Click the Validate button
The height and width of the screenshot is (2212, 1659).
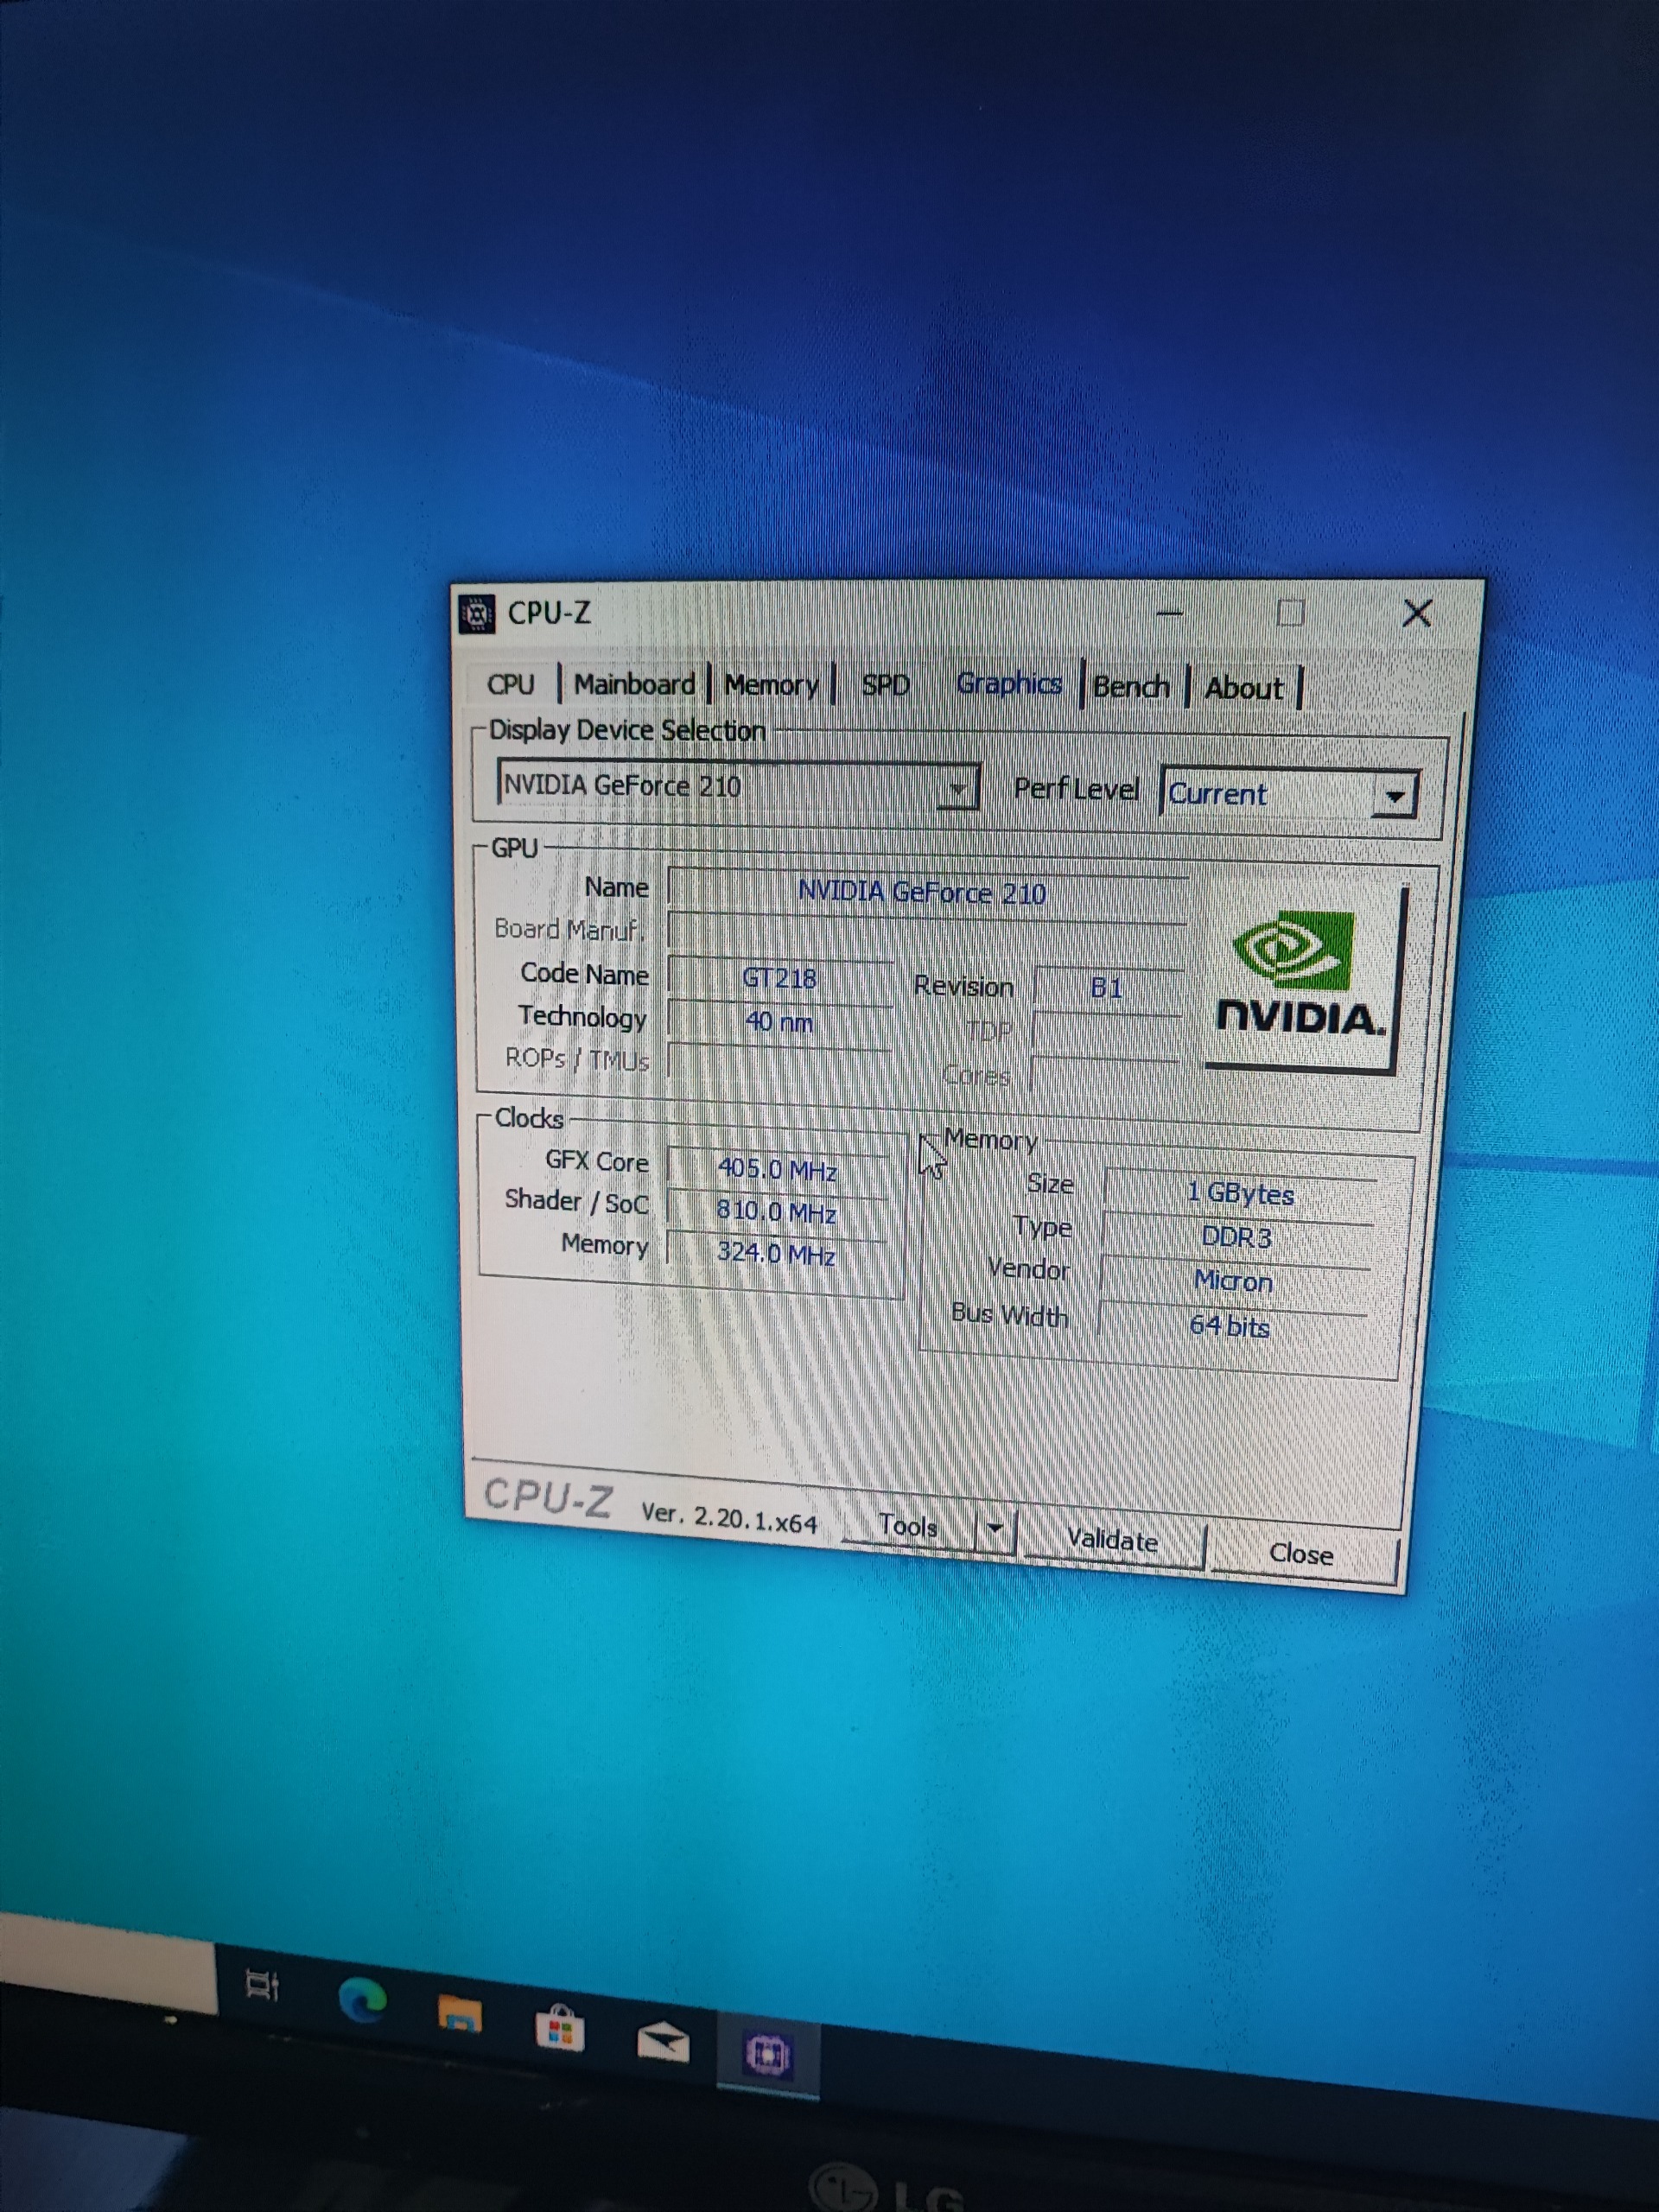pos(1112,1540)
